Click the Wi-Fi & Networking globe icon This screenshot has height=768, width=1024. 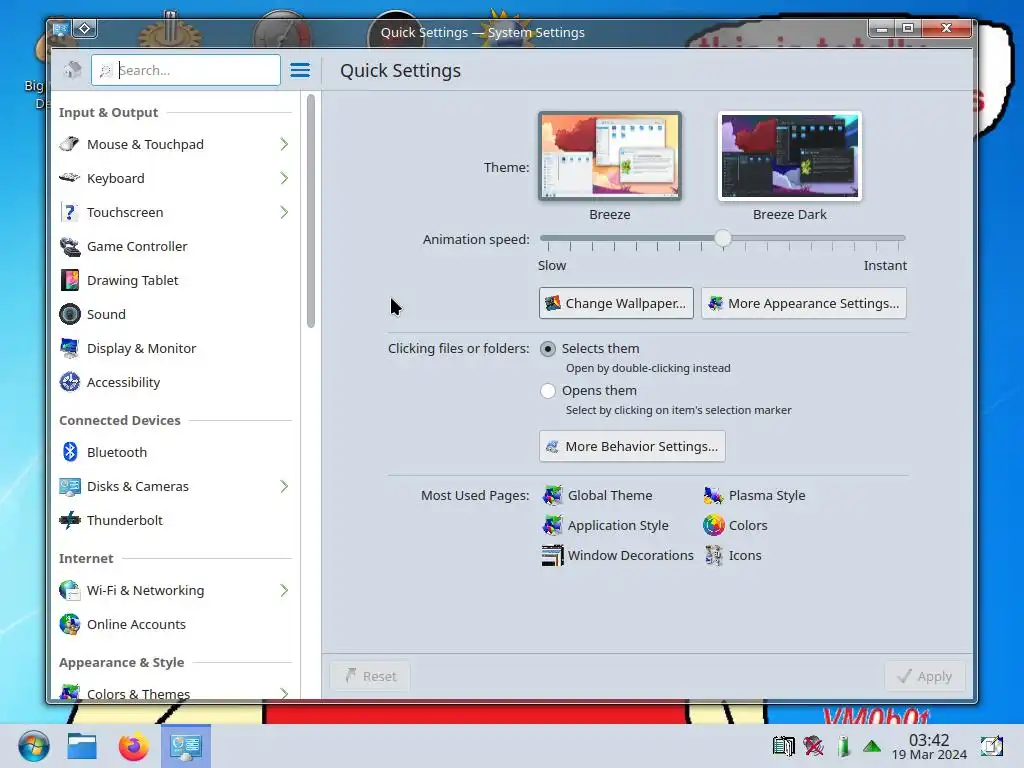(69, 590)
